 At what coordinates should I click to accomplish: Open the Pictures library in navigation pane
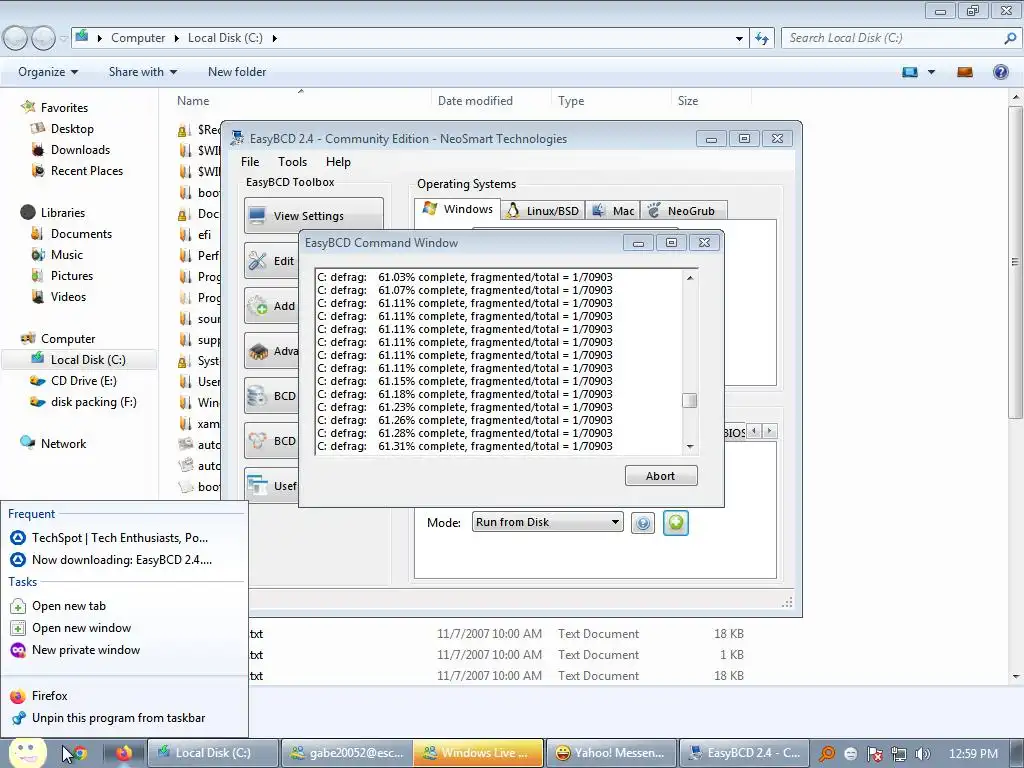72,276
